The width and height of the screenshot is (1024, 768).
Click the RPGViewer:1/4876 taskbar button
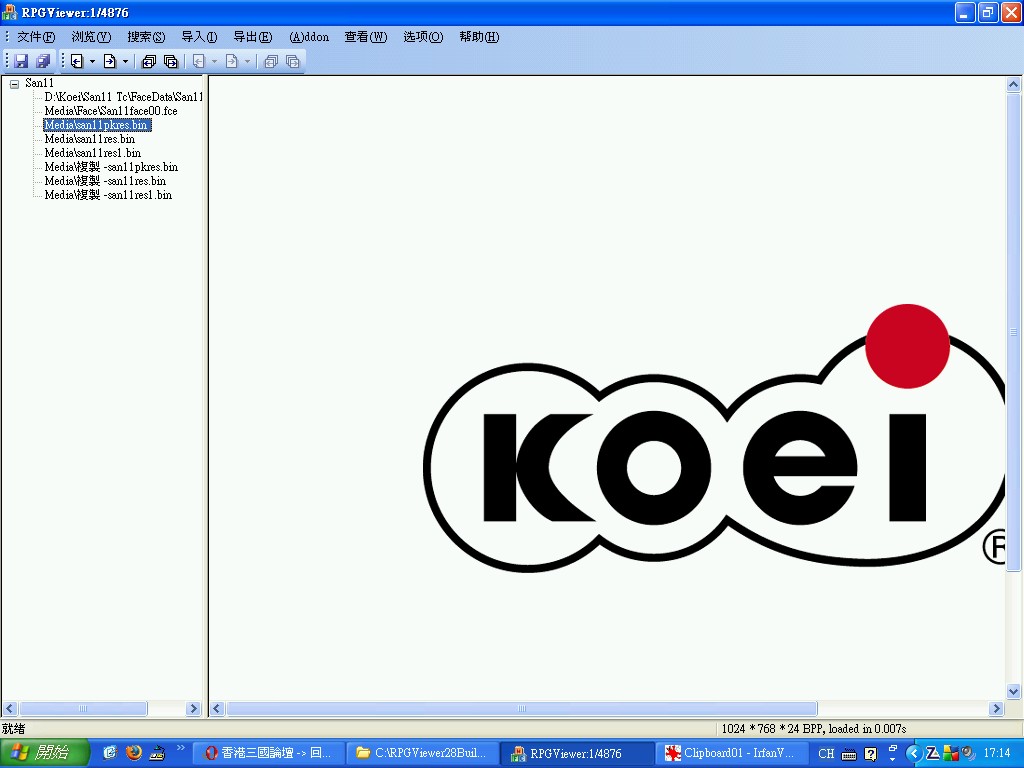pyautogui.click(x=577, y=753)
